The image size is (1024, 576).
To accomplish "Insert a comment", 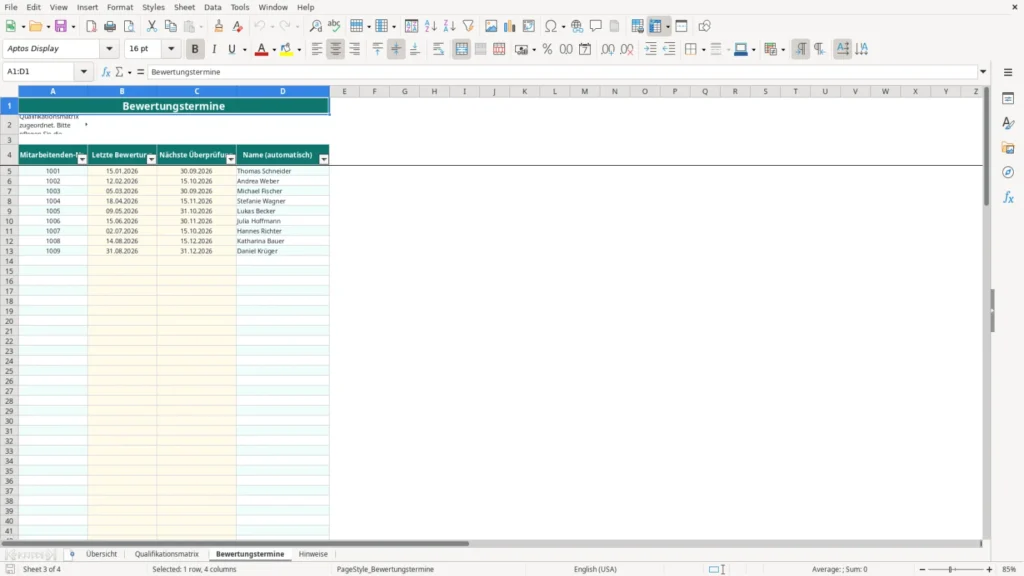I will pos(596,26).
